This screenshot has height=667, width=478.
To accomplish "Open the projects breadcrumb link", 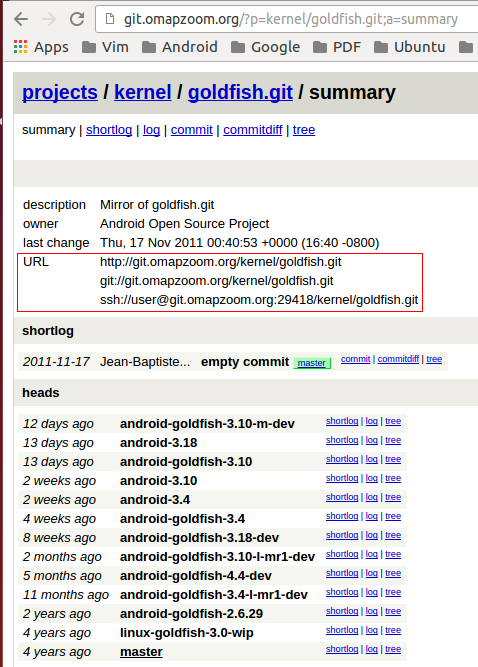I will point(60,92).
